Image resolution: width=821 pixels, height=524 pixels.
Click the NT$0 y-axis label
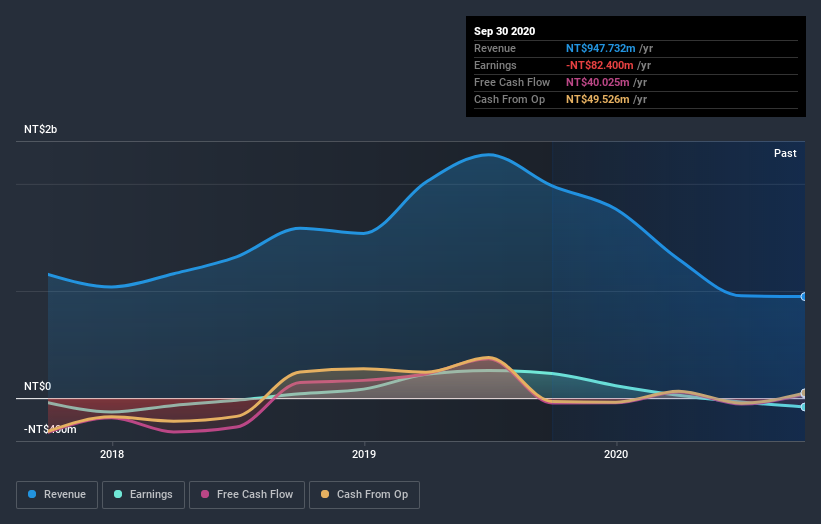tap(37, 386)
